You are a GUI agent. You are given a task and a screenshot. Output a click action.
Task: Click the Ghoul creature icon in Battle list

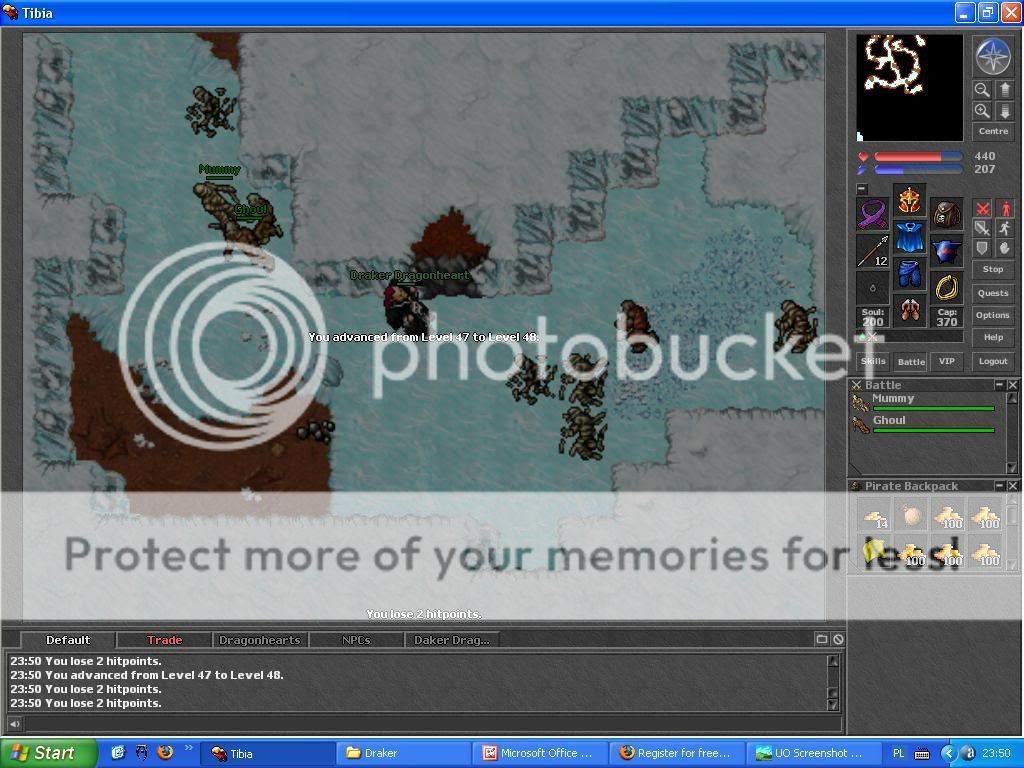click(860, 425)
